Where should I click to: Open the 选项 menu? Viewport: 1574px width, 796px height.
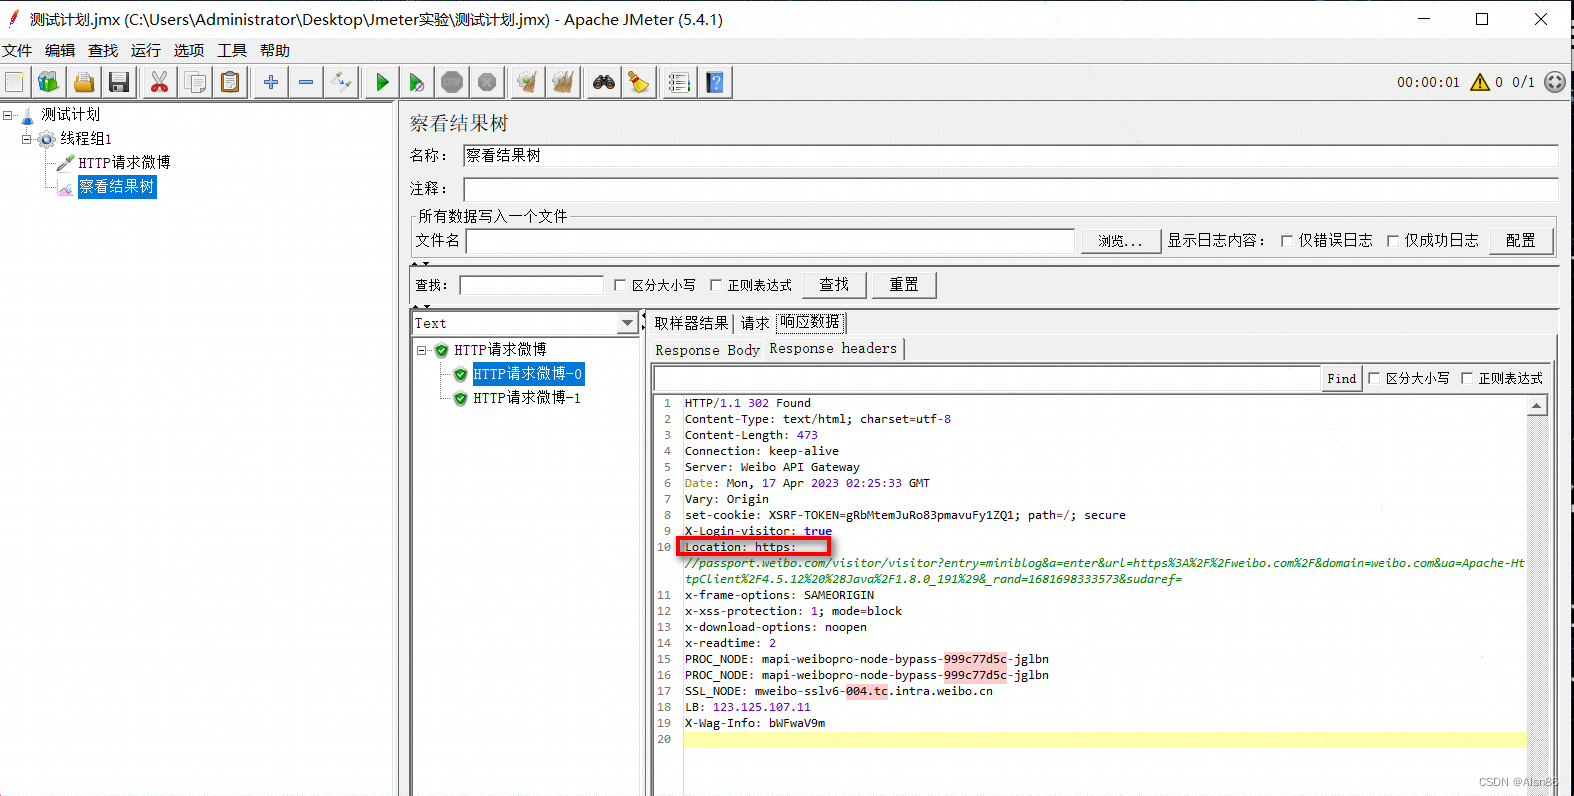coord(189,50)
